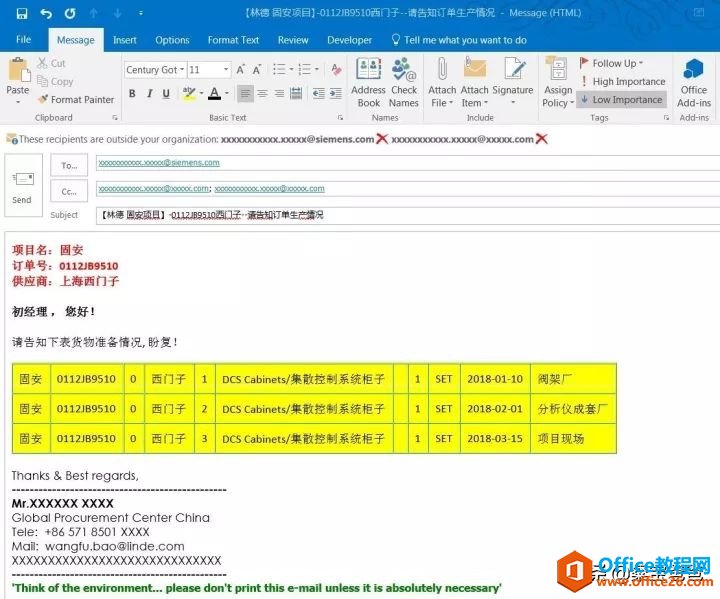This screenshot has height=599, width=720.
Task: Apply bullet list formatting
Action: 279,69
